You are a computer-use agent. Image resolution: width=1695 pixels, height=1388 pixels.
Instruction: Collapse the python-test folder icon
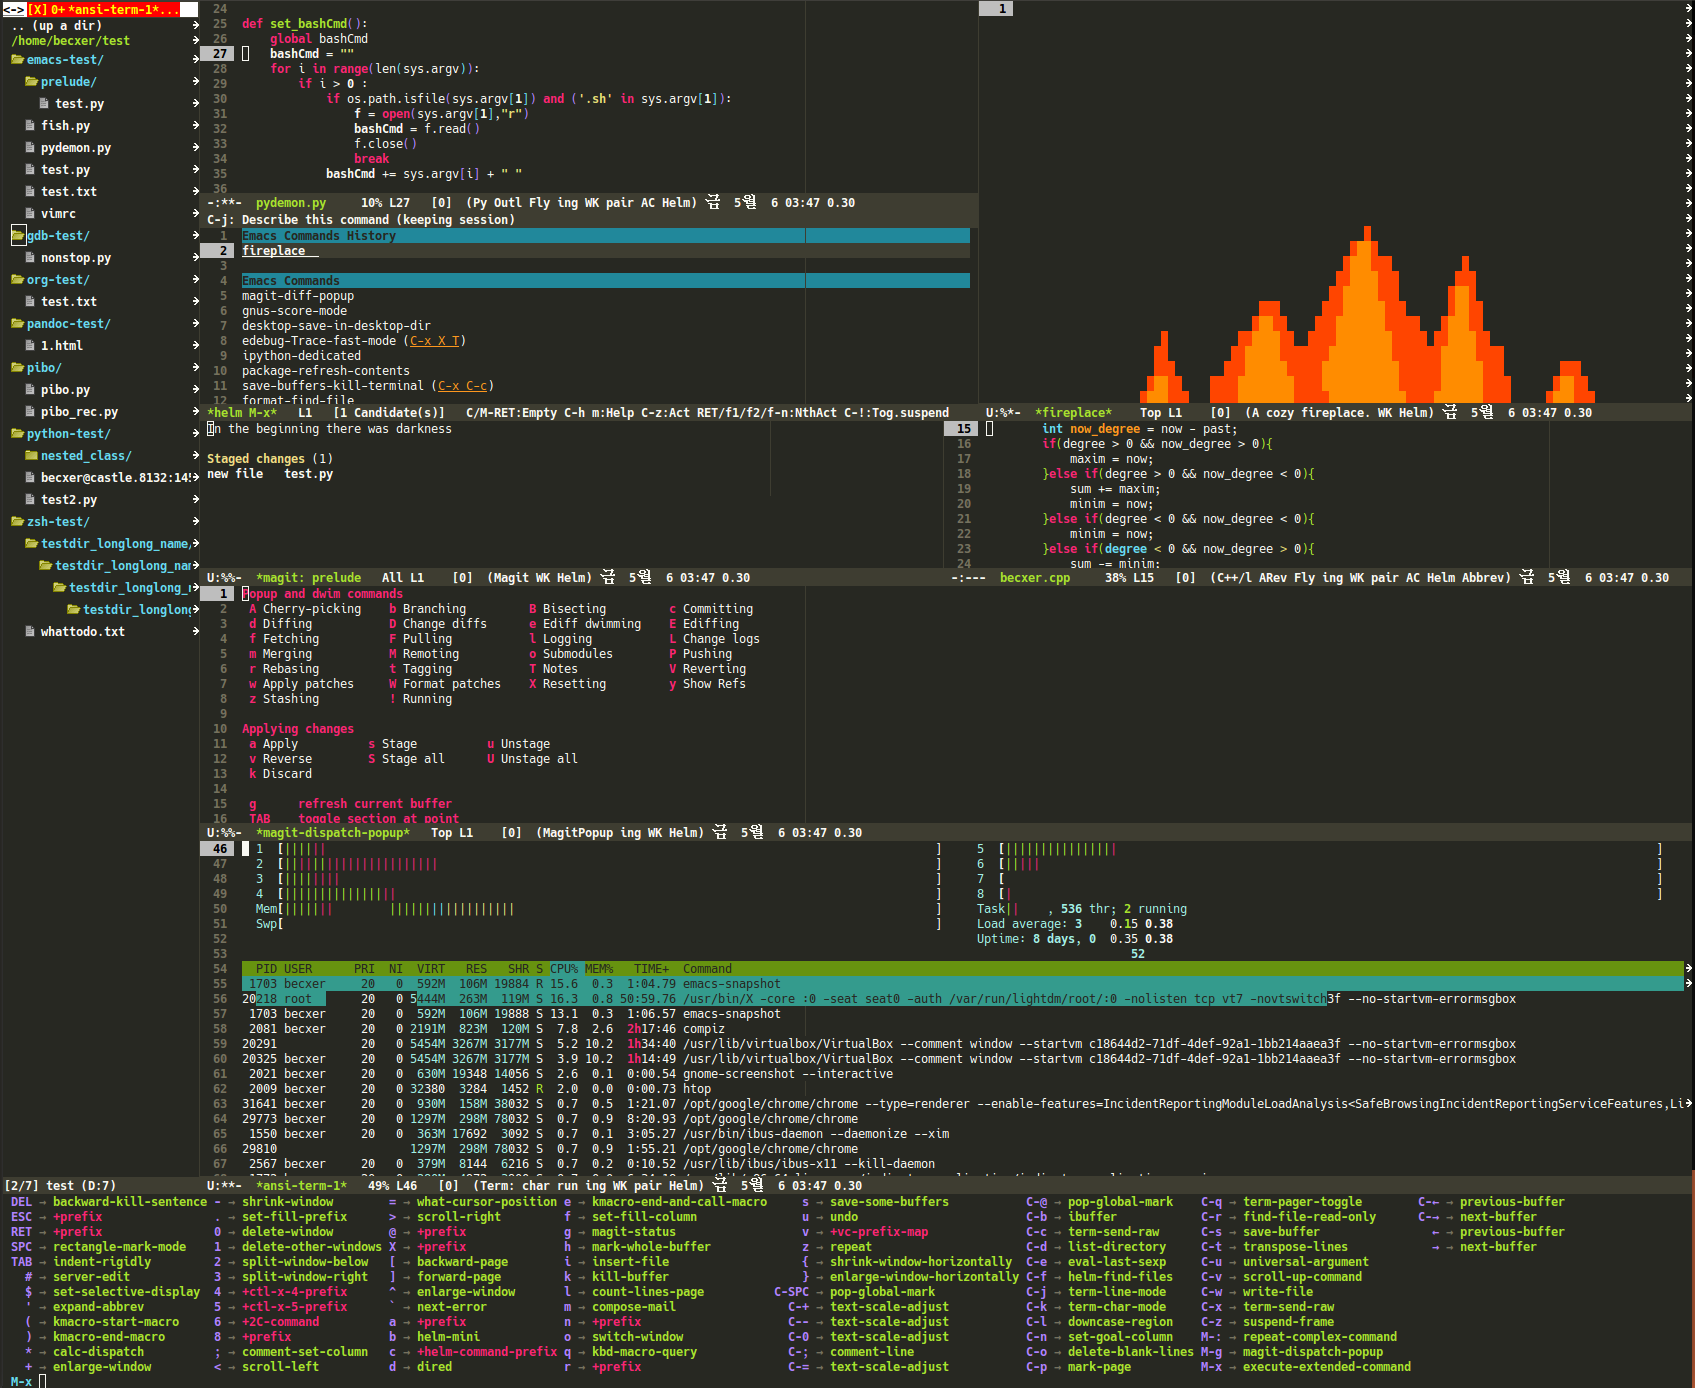18,434
